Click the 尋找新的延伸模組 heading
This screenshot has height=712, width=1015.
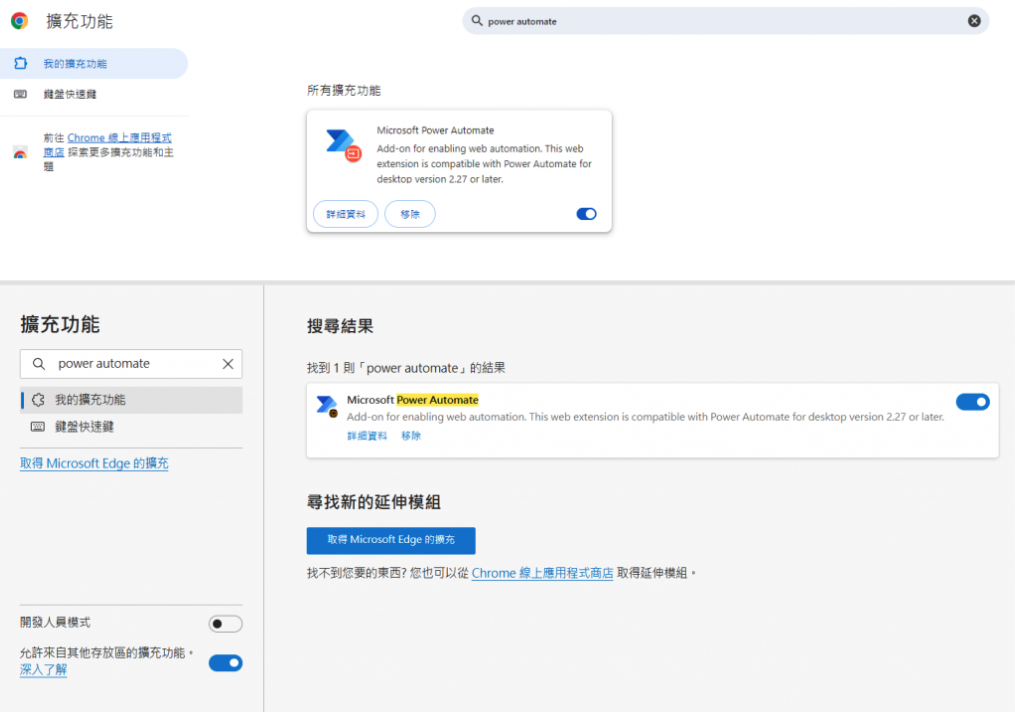coord(374,502)
